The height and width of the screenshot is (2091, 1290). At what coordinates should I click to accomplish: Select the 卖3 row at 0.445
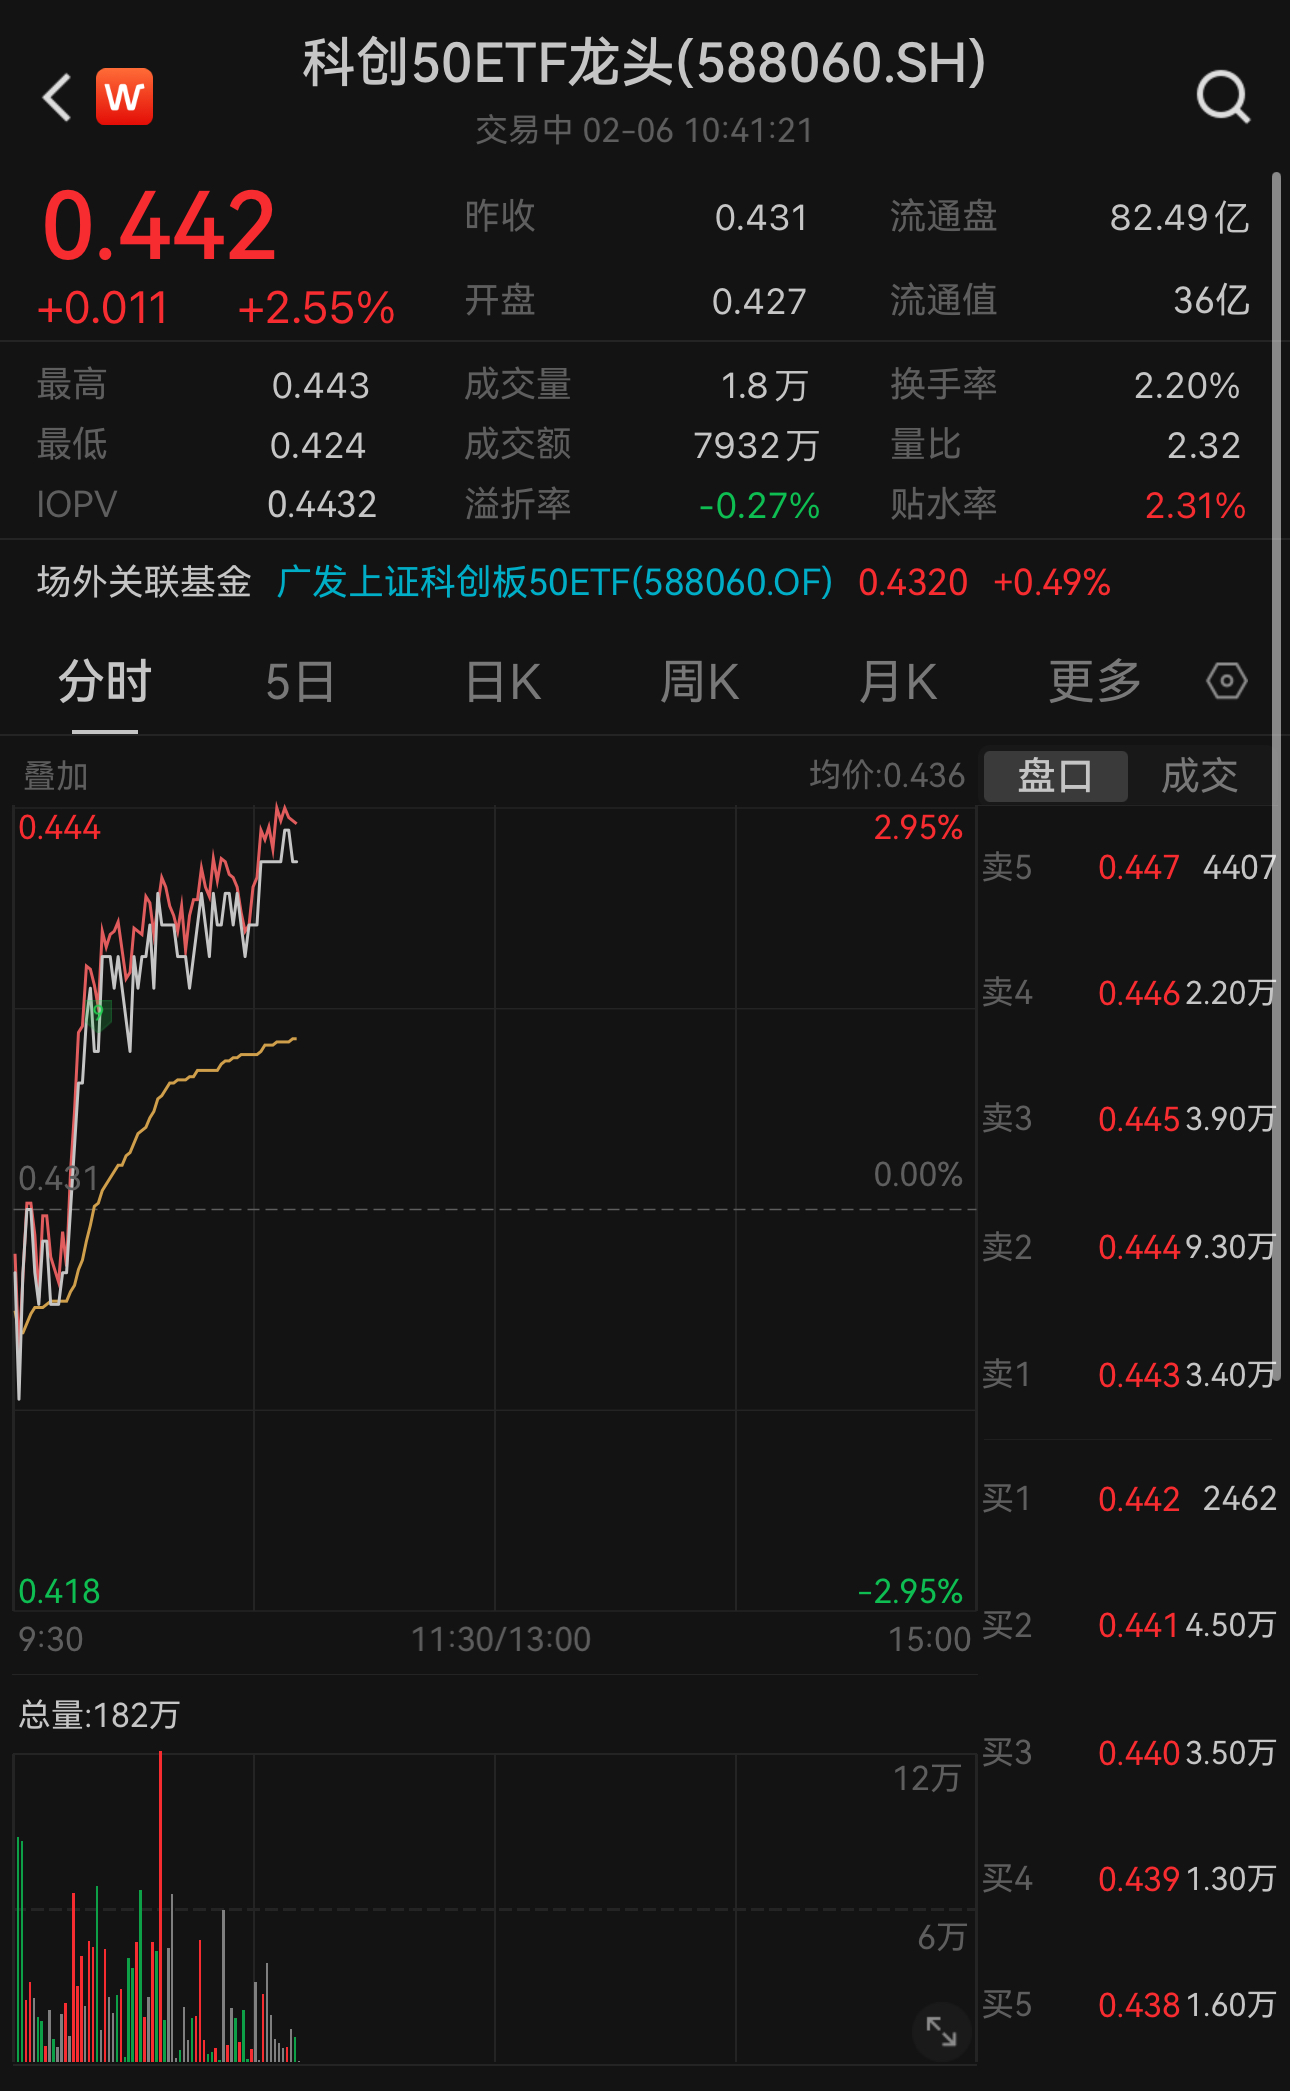1129,1118
